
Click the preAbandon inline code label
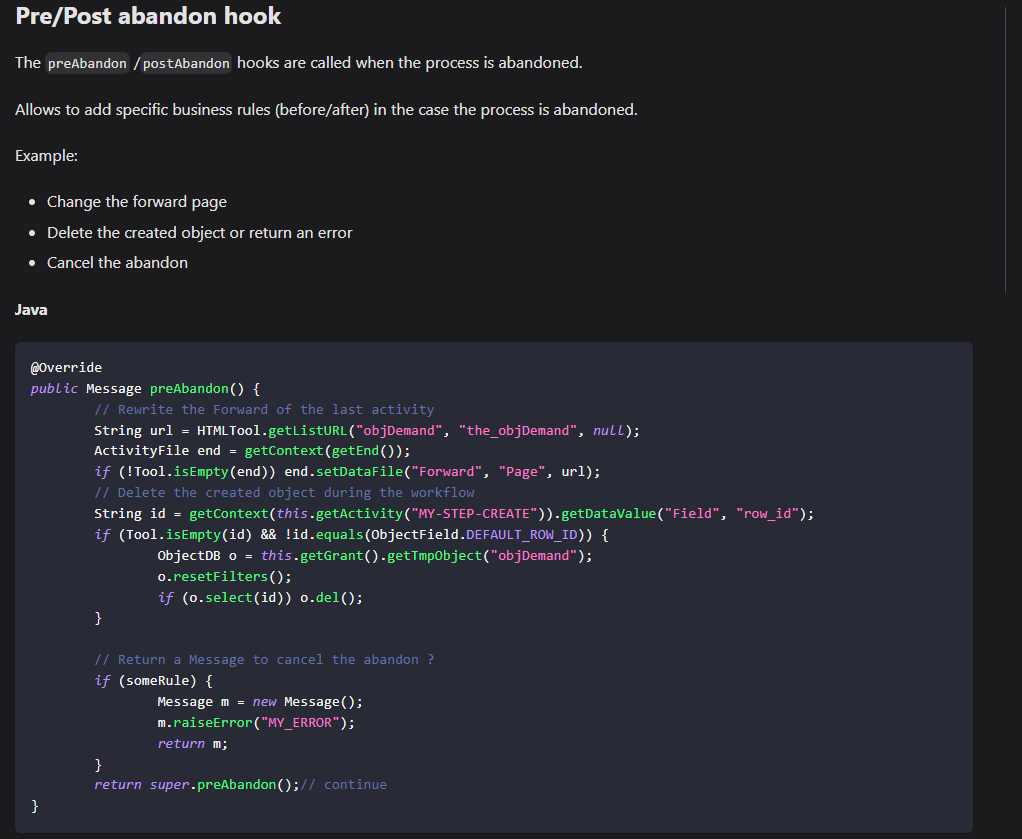pos(87,64)
